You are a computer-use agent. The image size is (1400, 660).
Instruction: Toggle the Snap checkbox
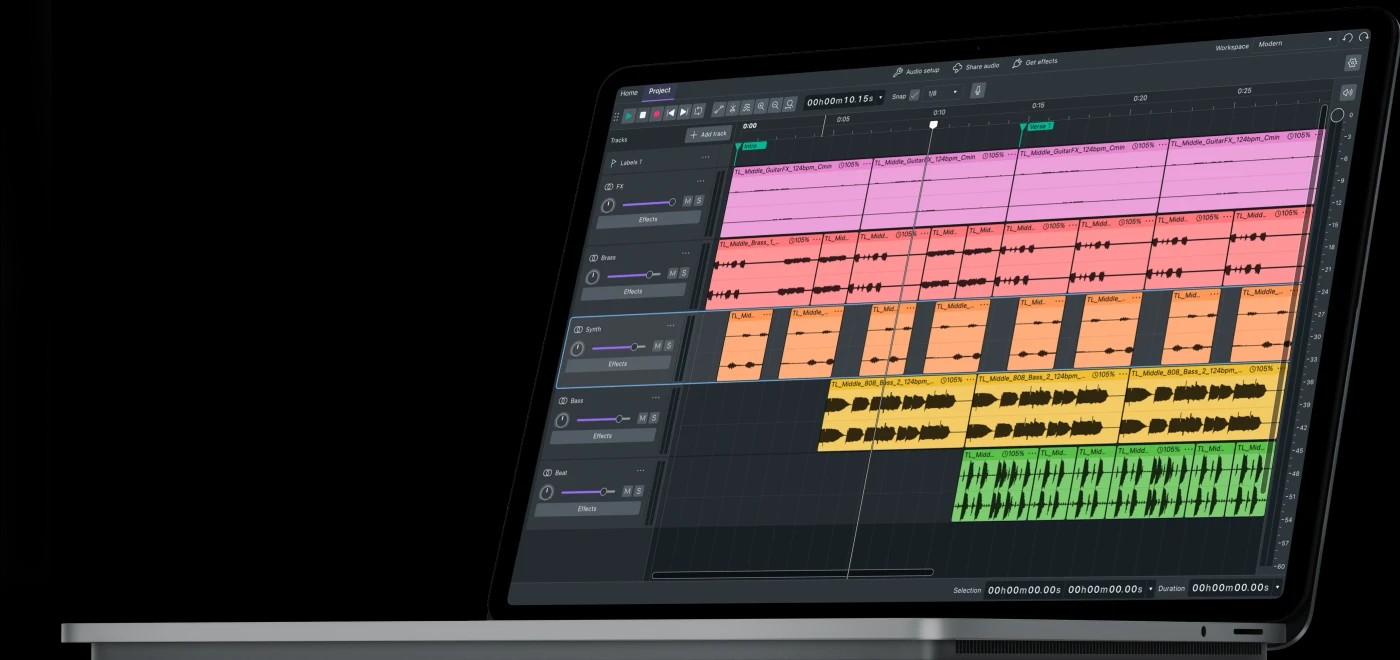[x=914, y=95]
